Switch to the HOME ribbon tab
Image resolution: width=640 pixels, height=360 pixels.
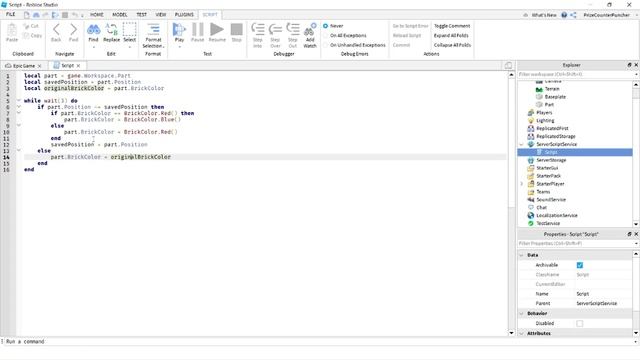coord(97,15)
